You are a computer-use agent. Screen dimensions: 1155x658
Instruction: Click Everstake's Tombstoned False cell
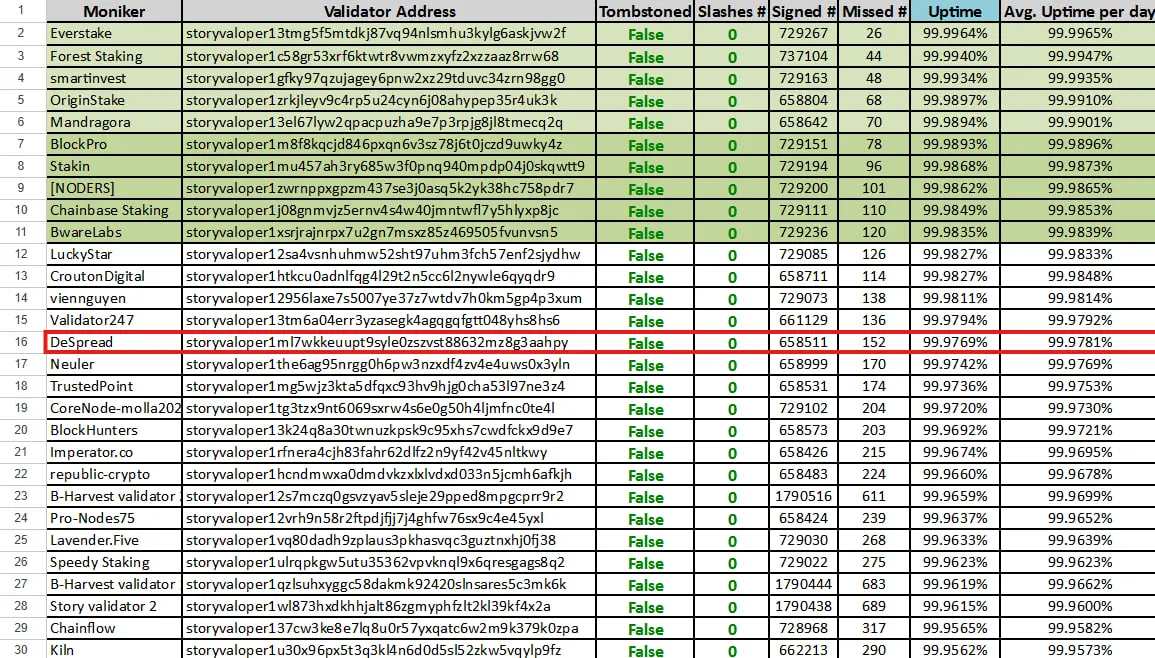click(x=645, y=34)
